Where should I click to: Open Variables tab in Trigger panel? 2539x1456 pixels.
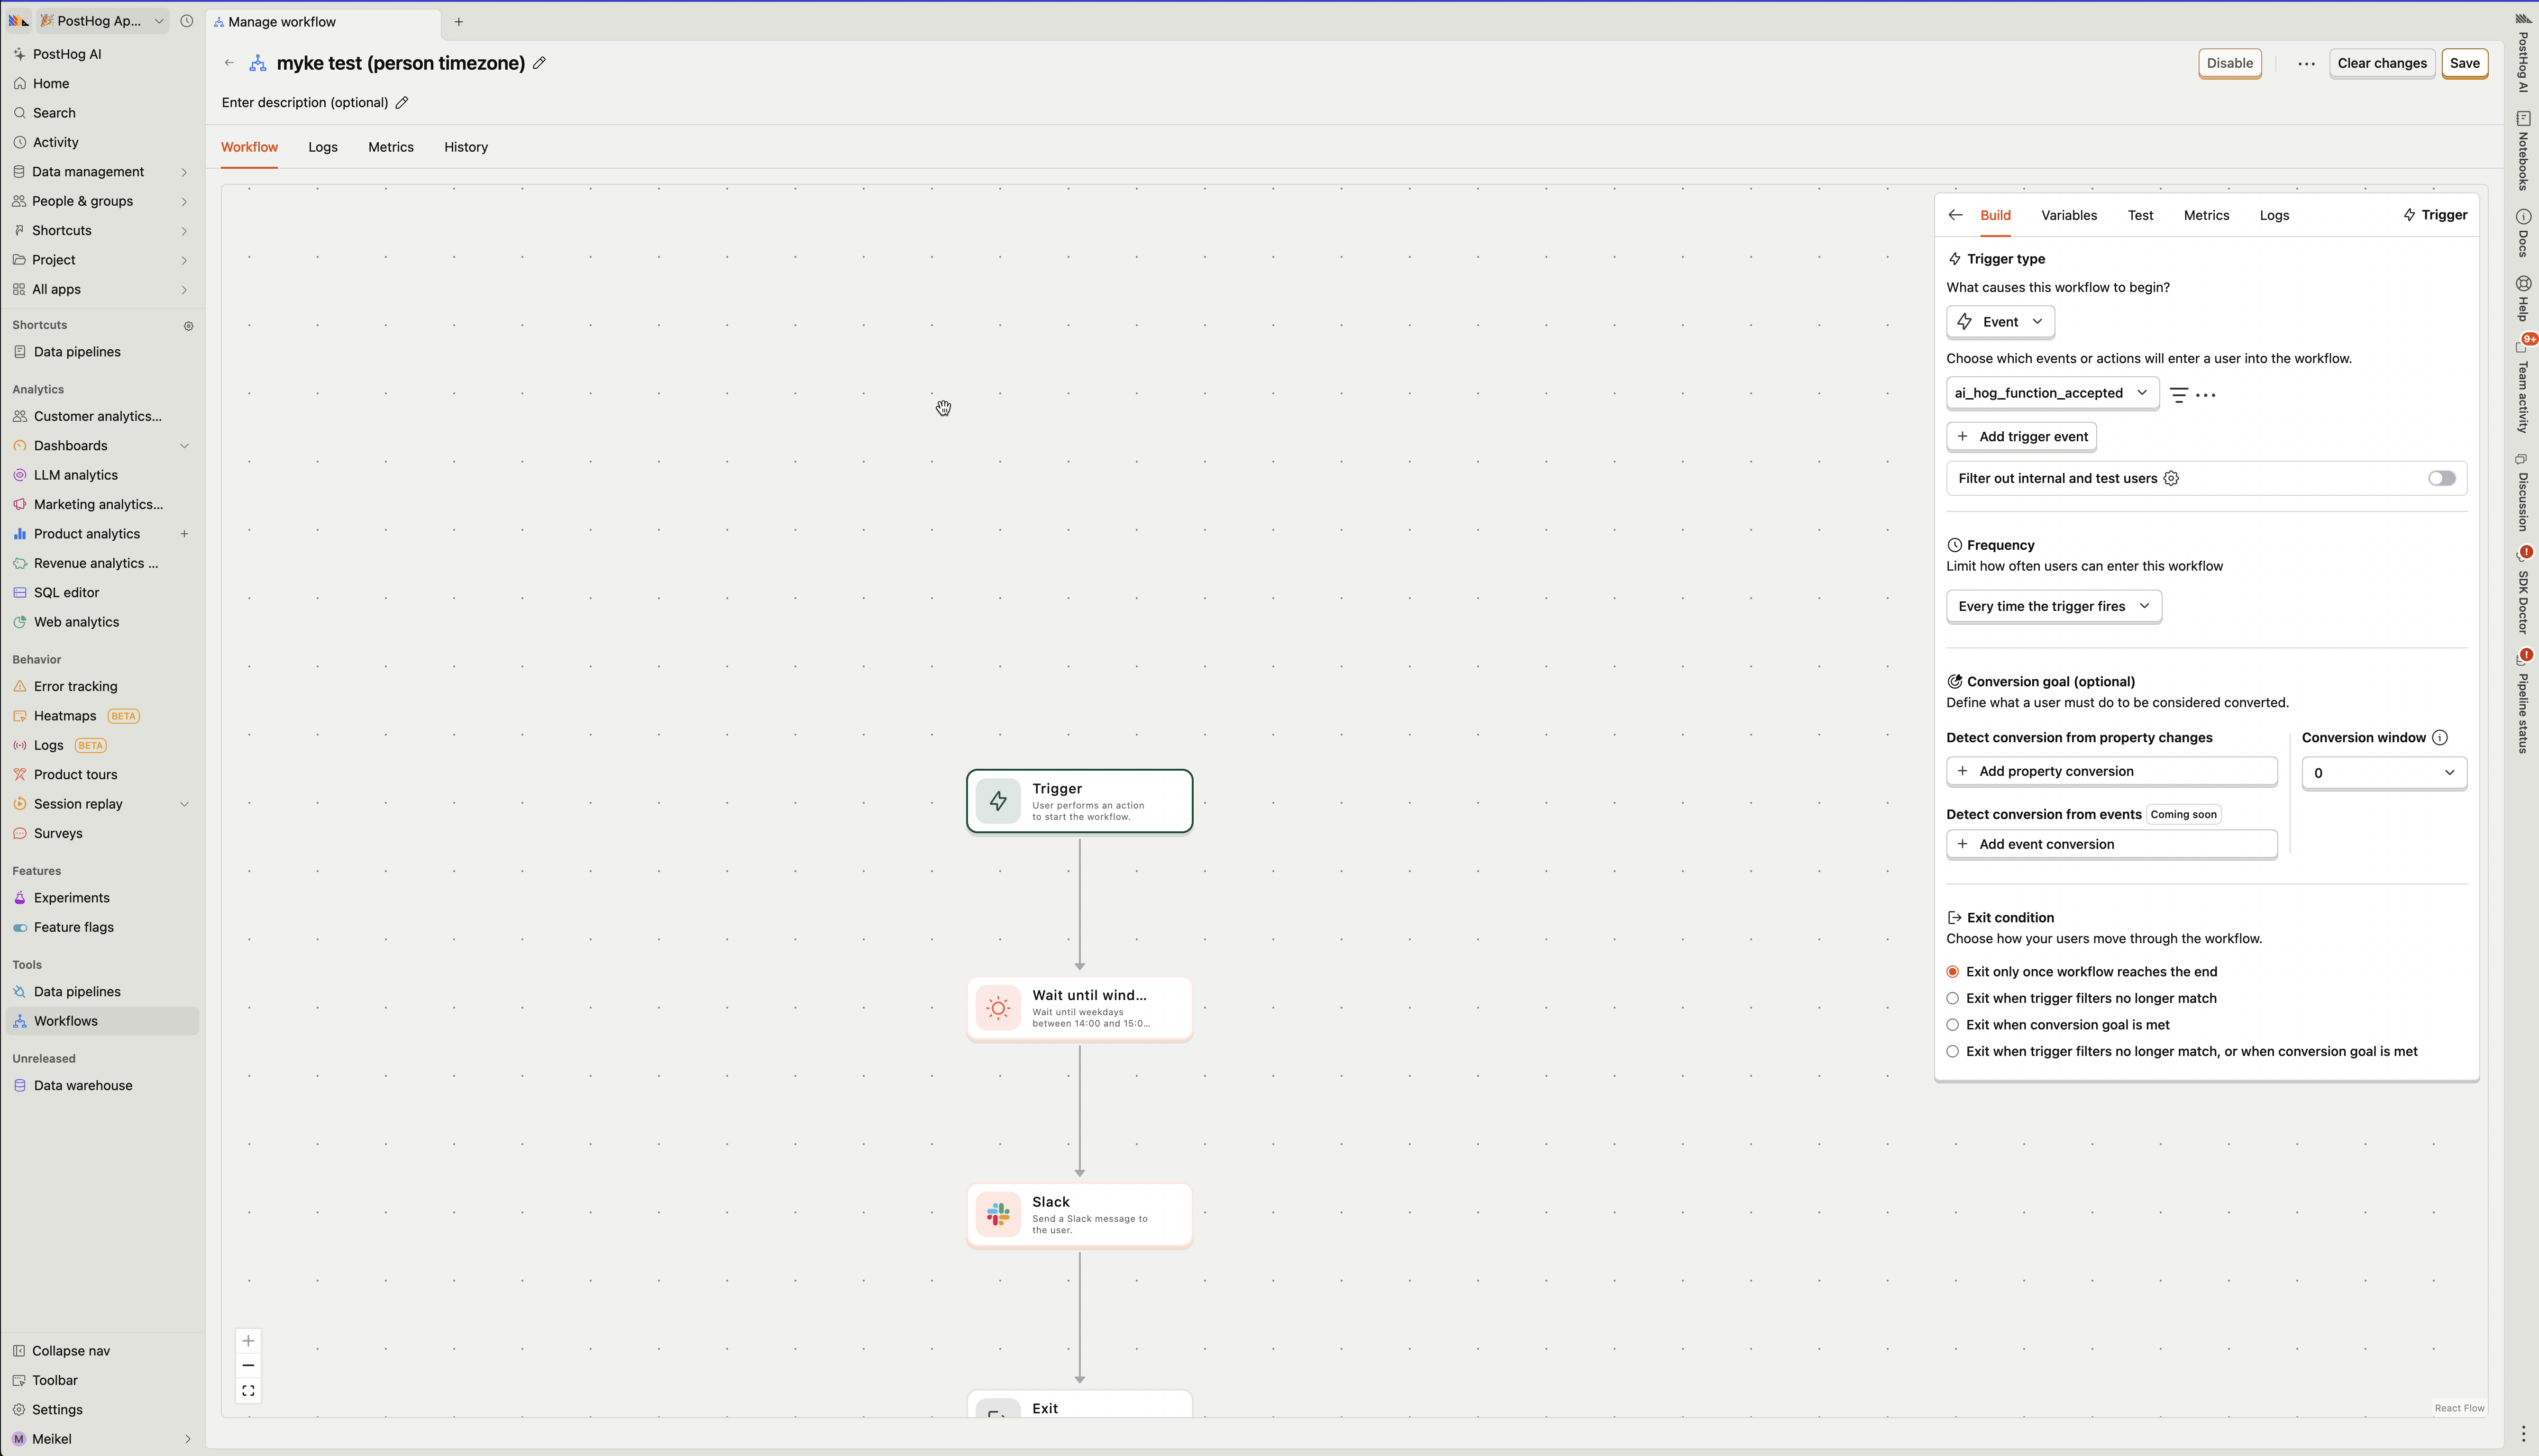2069,216
